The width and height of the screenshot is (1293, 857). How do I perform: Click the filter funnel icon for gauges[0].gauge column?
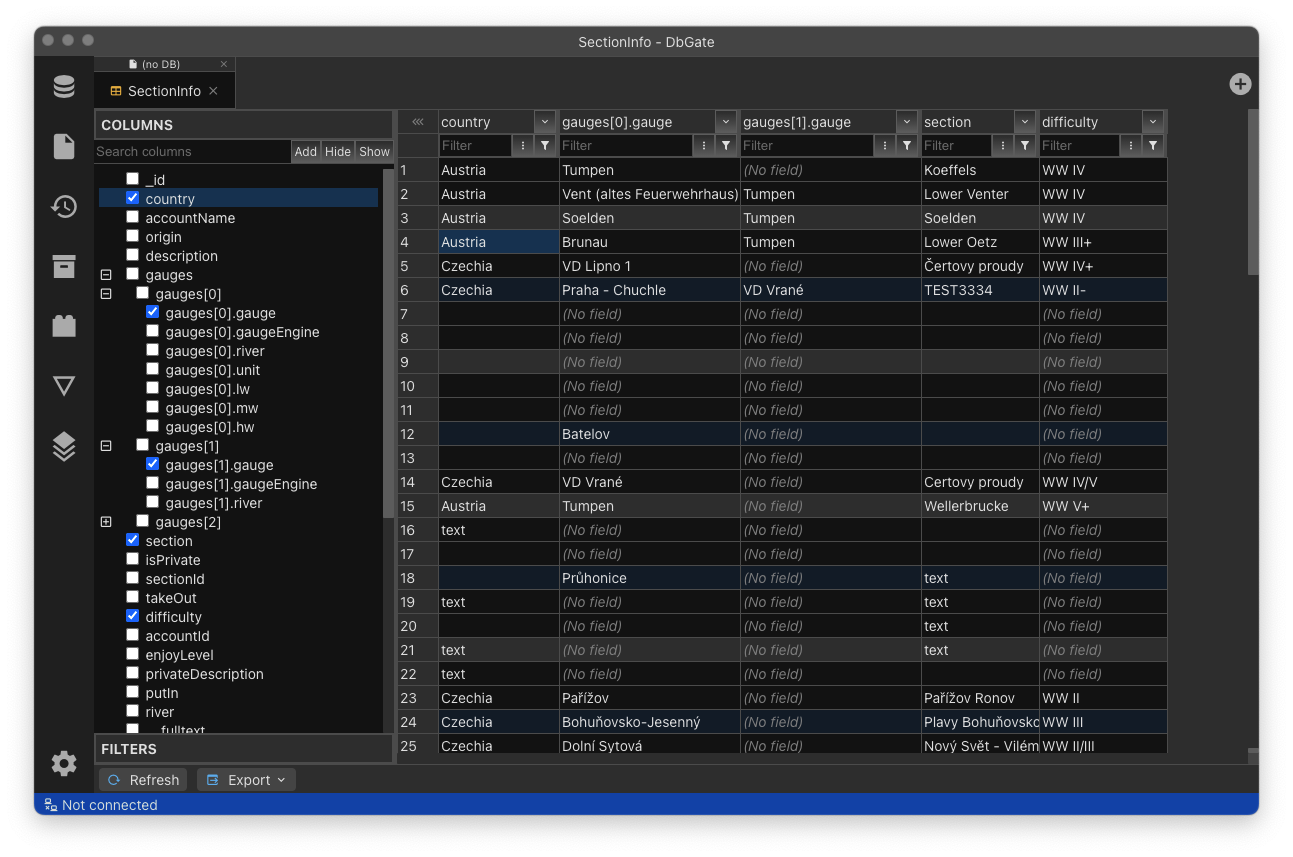tap(727, 146)
